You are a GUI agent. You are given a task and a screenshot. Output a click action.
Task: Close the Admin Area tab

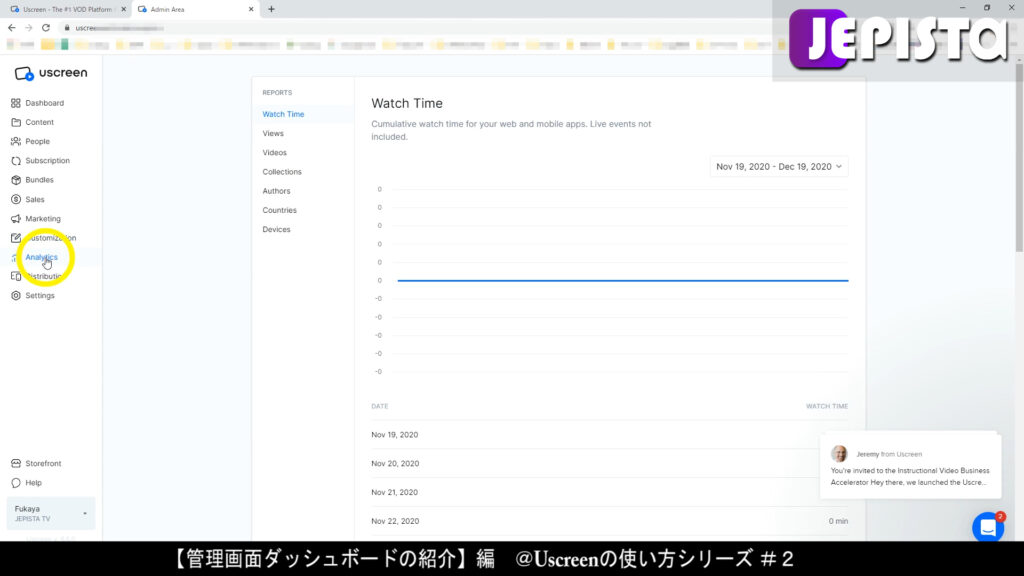point(251,9)
